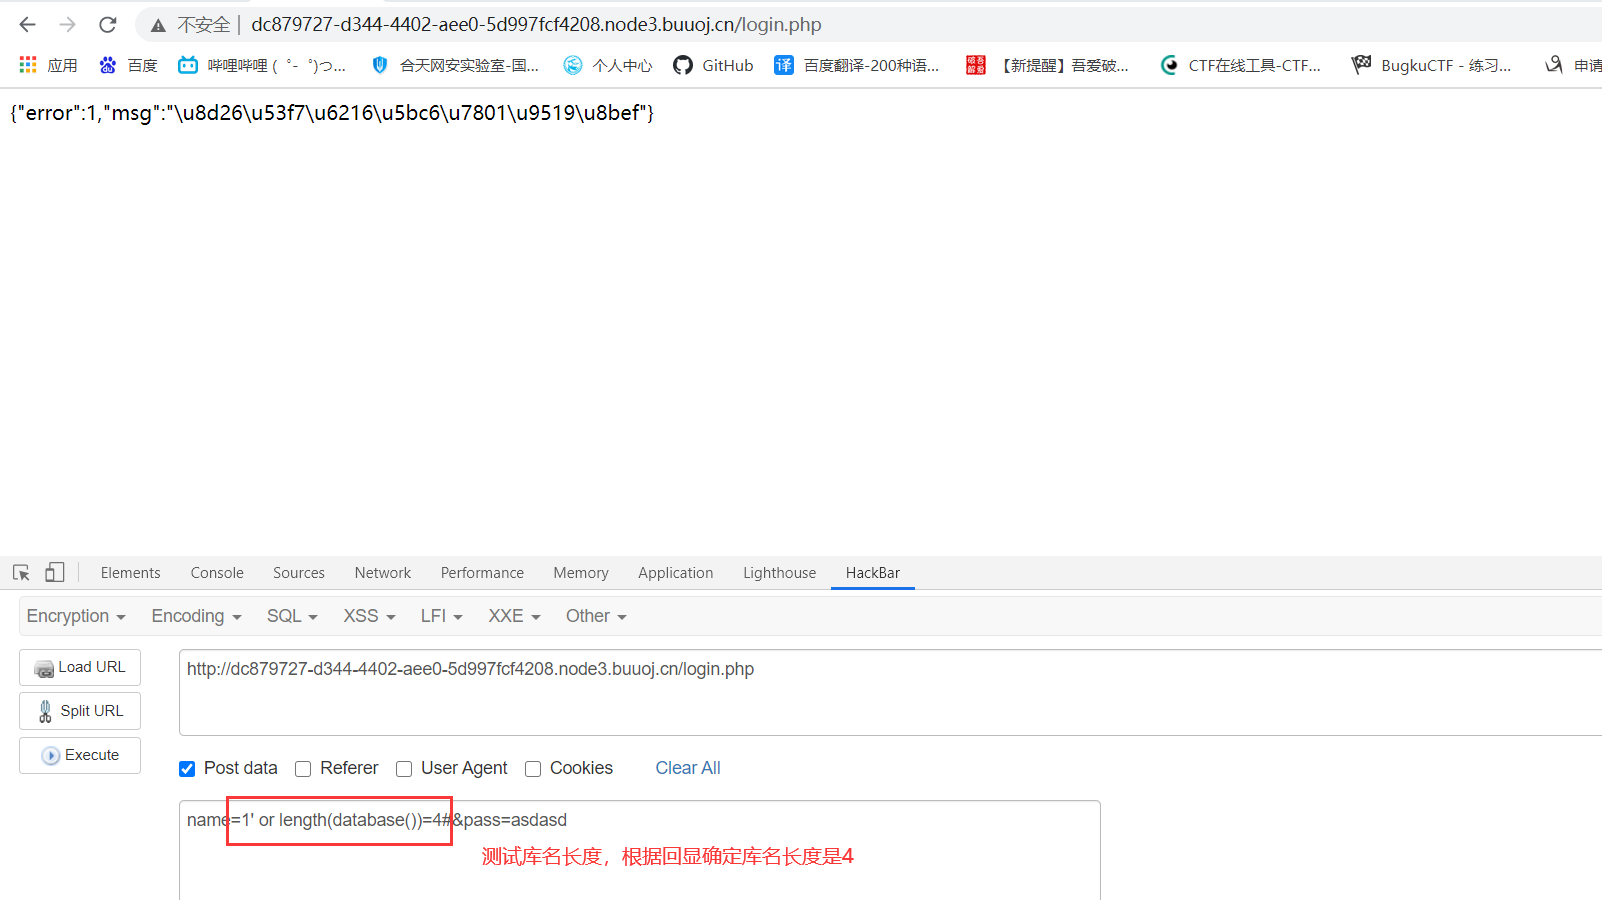1602x900 pixels.
Task: Open the 百度翻译 bookmark
Action: point(857,65)
